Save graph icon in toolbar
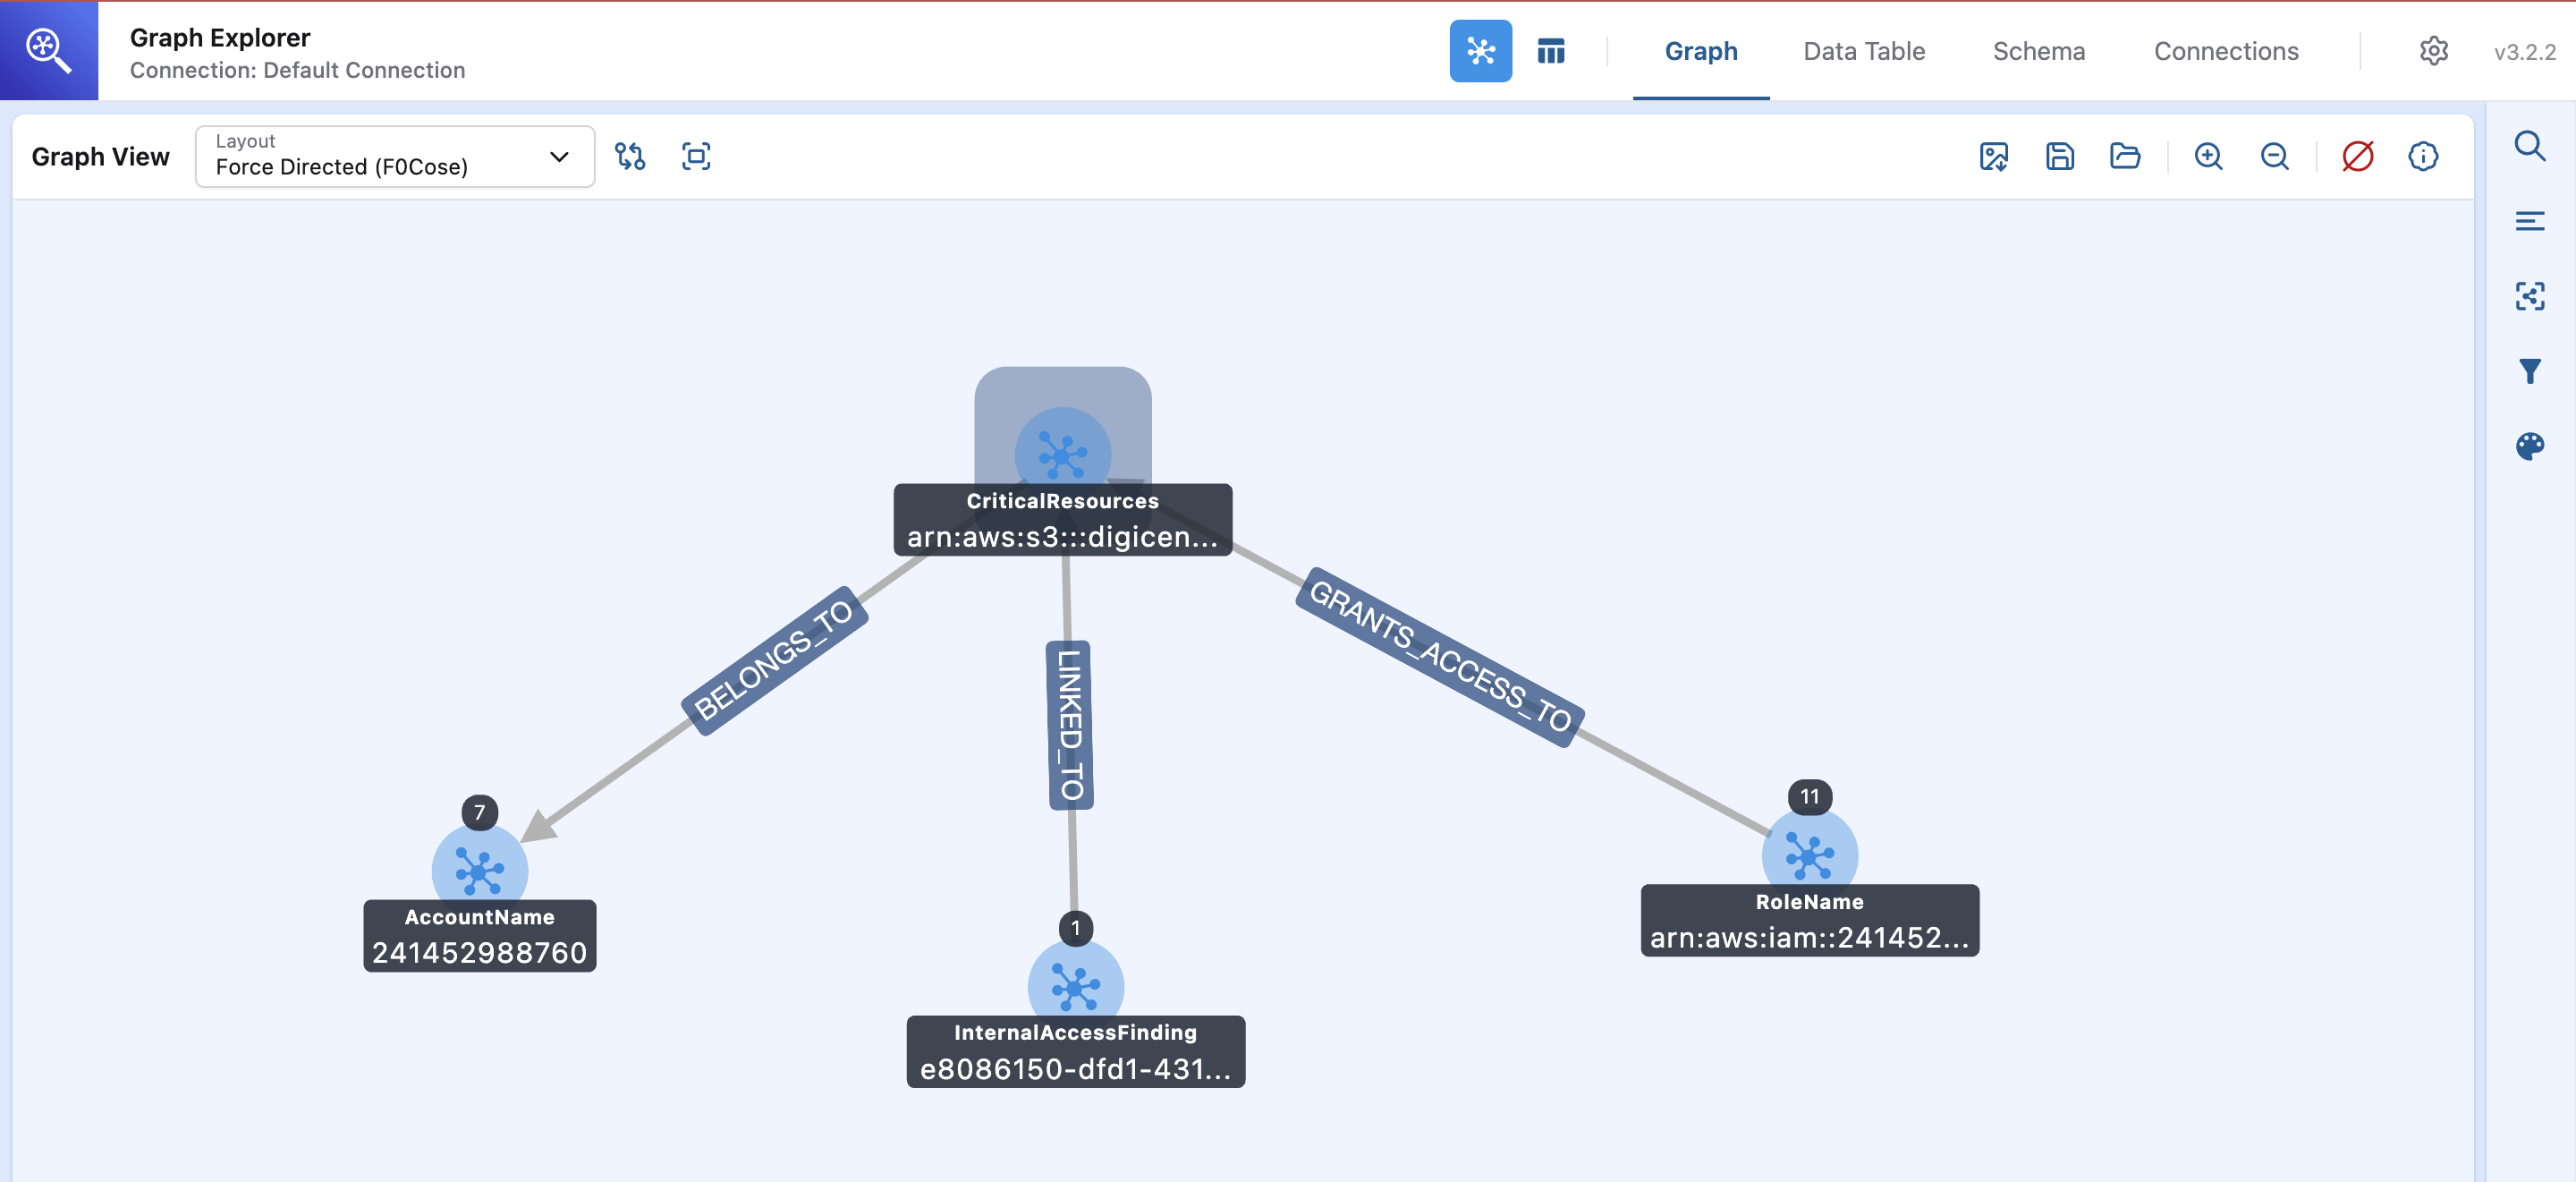Viewport: 2576px width, 1182px height. pos(2059,156)
